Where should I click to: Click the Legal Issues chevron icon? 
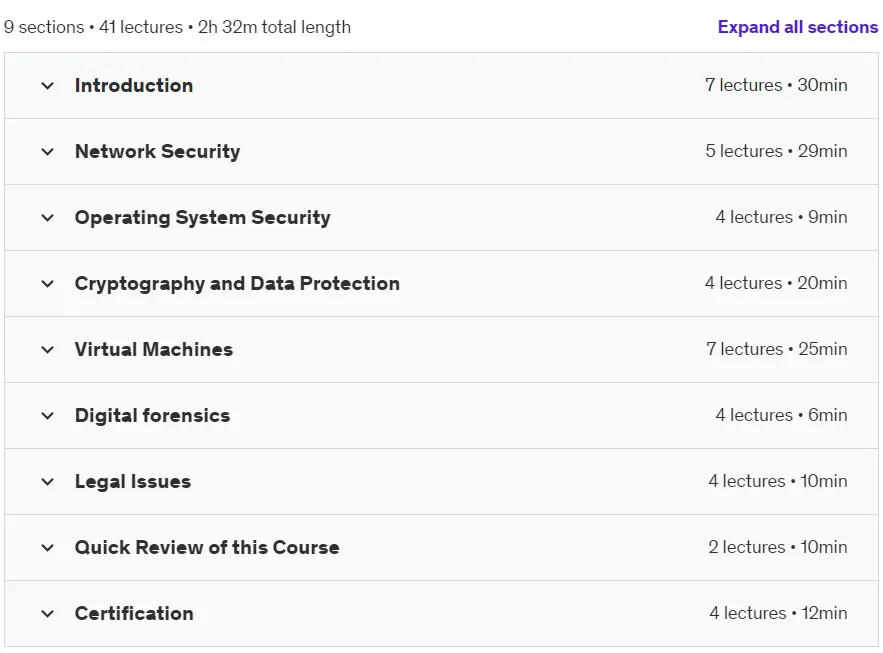[x=48, y=481]
